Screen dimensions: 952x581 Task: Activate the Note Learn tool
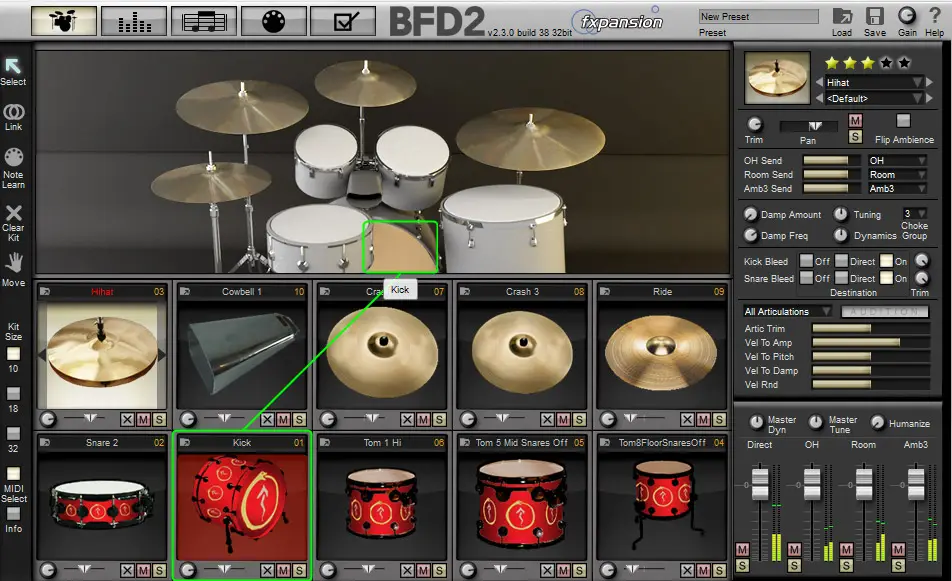coord(13,157)
